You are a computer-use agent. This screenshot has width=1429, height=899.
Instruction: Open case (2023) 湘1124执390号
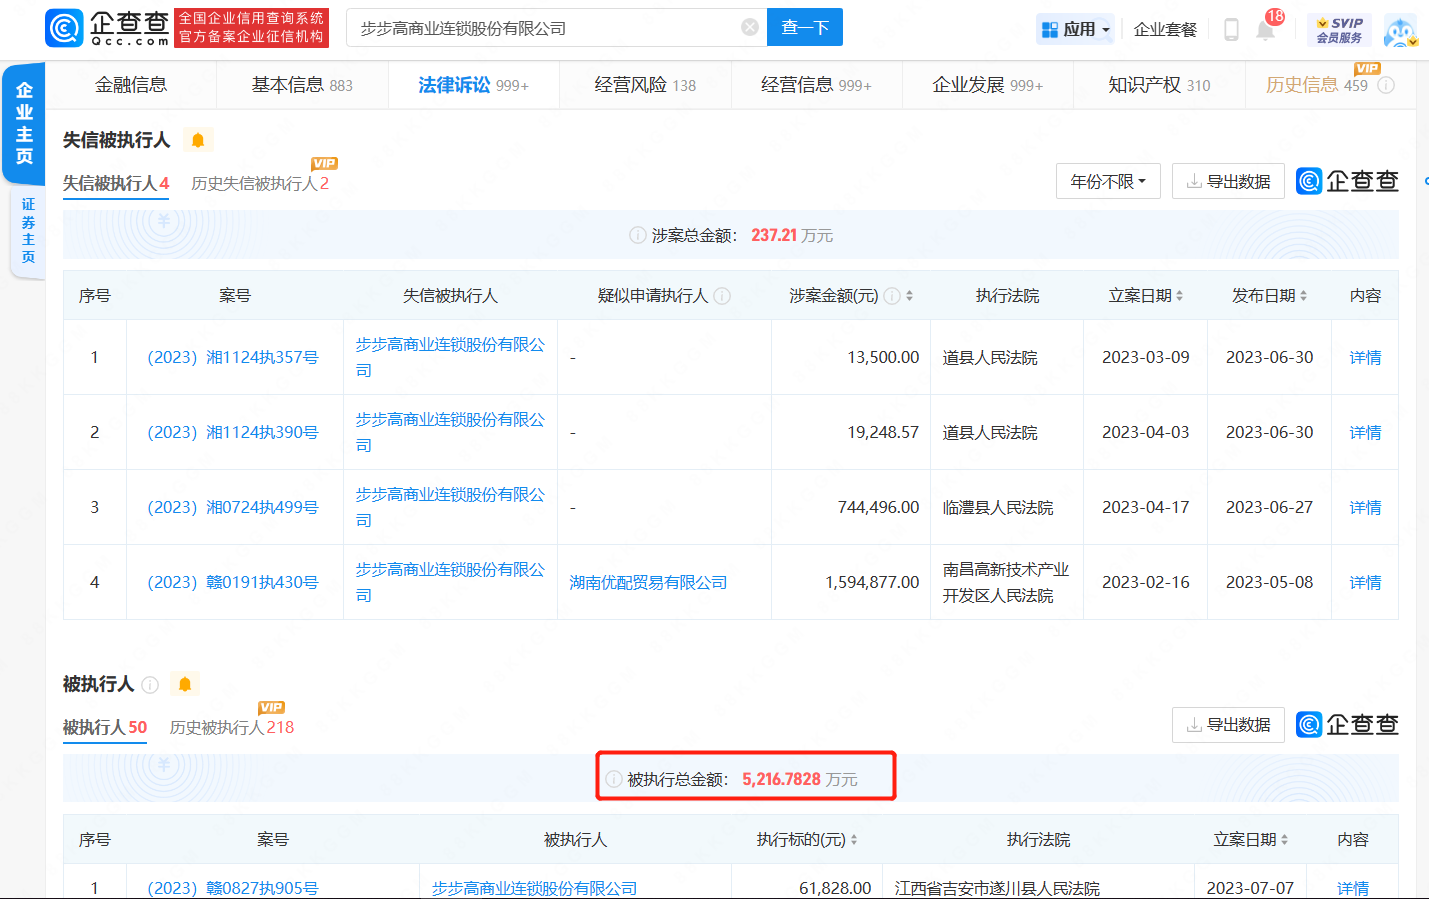point(233,432)
